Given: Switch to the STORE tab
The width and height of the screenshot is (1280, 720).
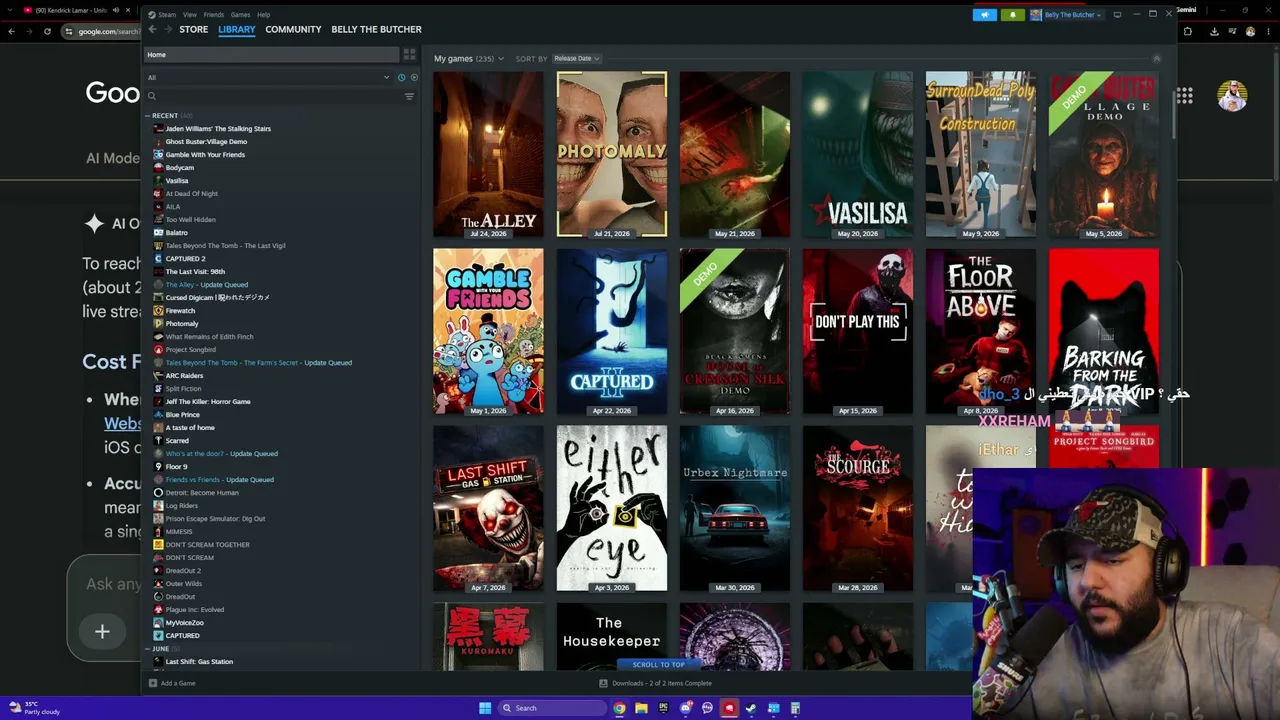Looking at the screenshot, I should 194,30.
